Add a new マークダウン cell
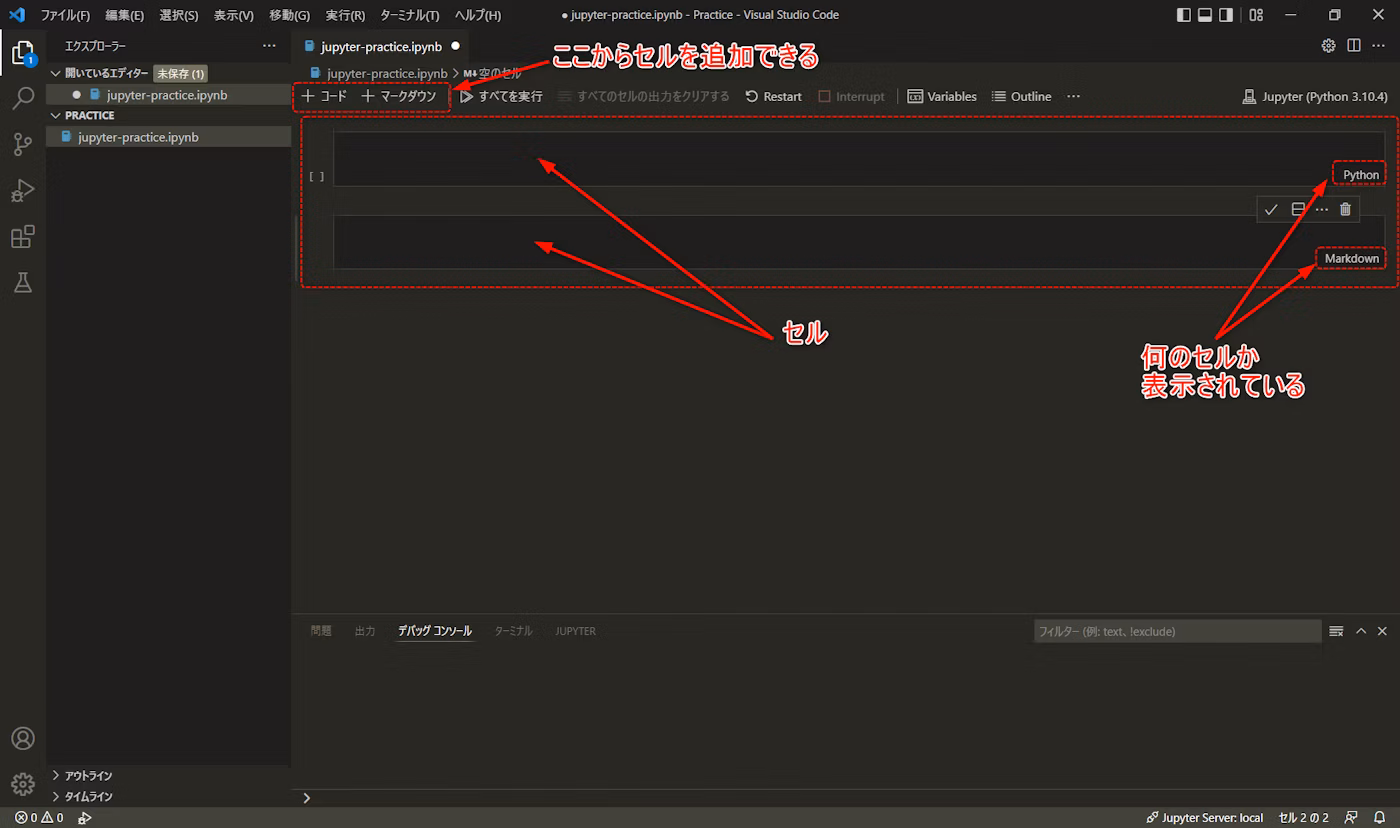The height and width of the screenshot is (828, 1400). pyautogui.click(x=399, y=97)
